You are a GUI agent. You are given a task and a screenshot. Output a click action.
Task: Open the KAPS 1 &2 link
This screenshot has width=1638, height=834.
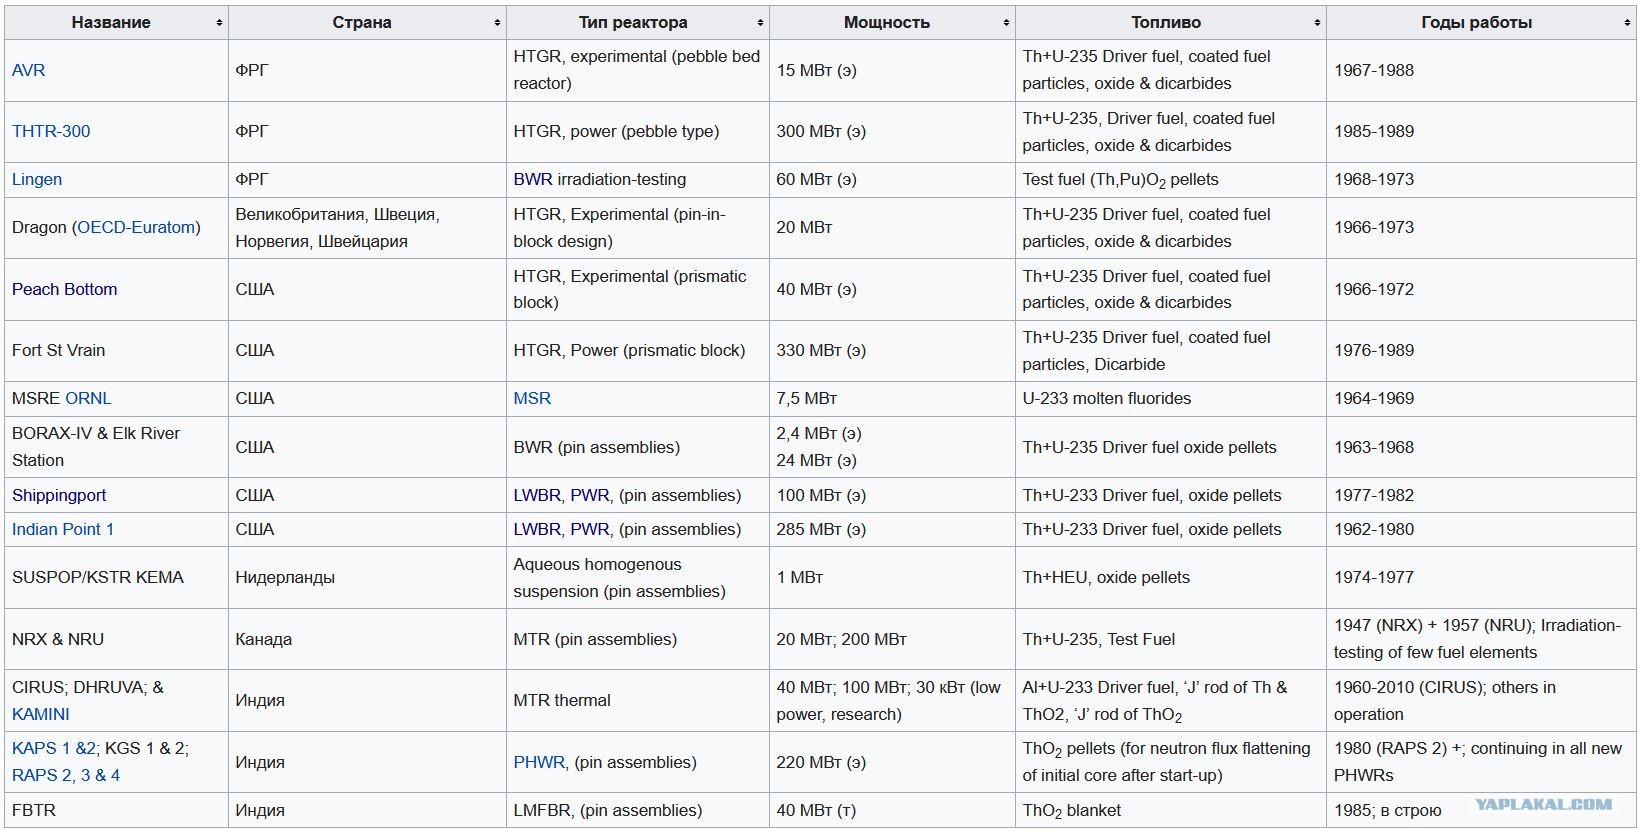(54, 748)
